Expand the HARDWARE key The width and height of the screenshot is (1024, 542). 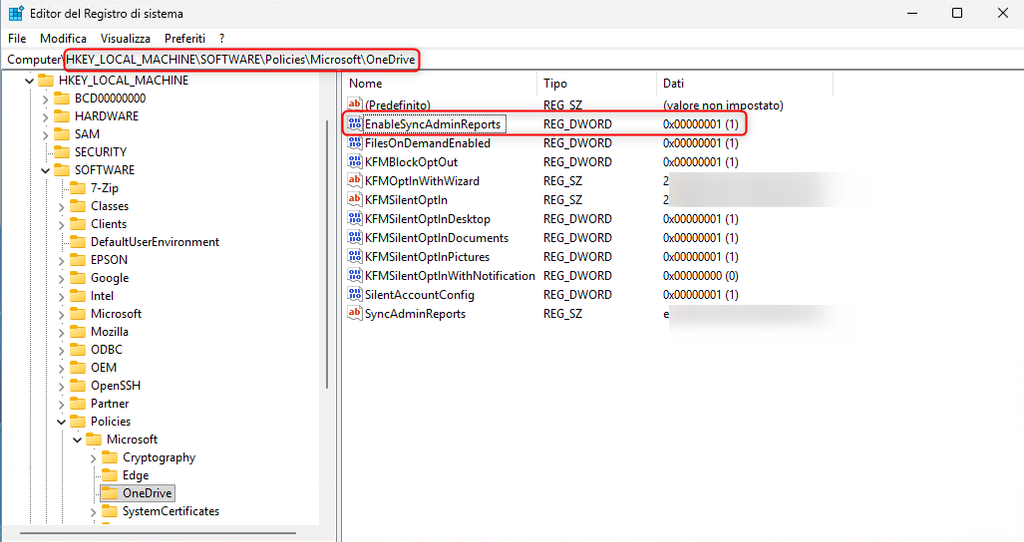click(x=45, y=117)
